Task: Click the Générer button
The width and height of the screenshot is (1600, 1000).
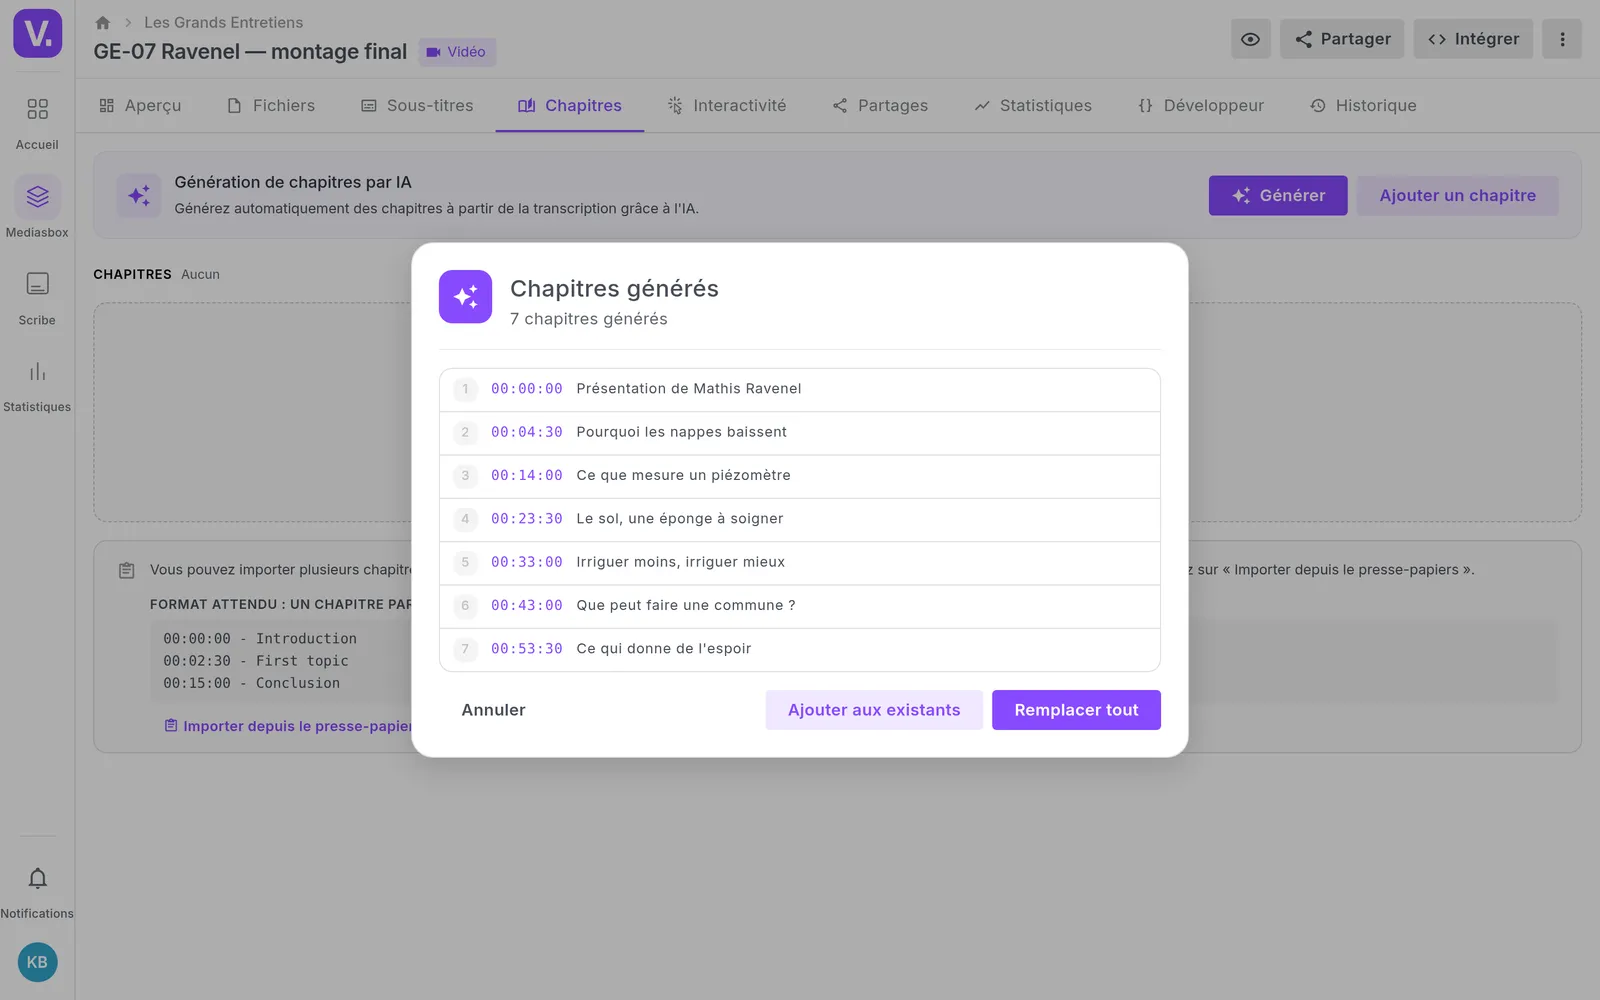Action: 1278,196
